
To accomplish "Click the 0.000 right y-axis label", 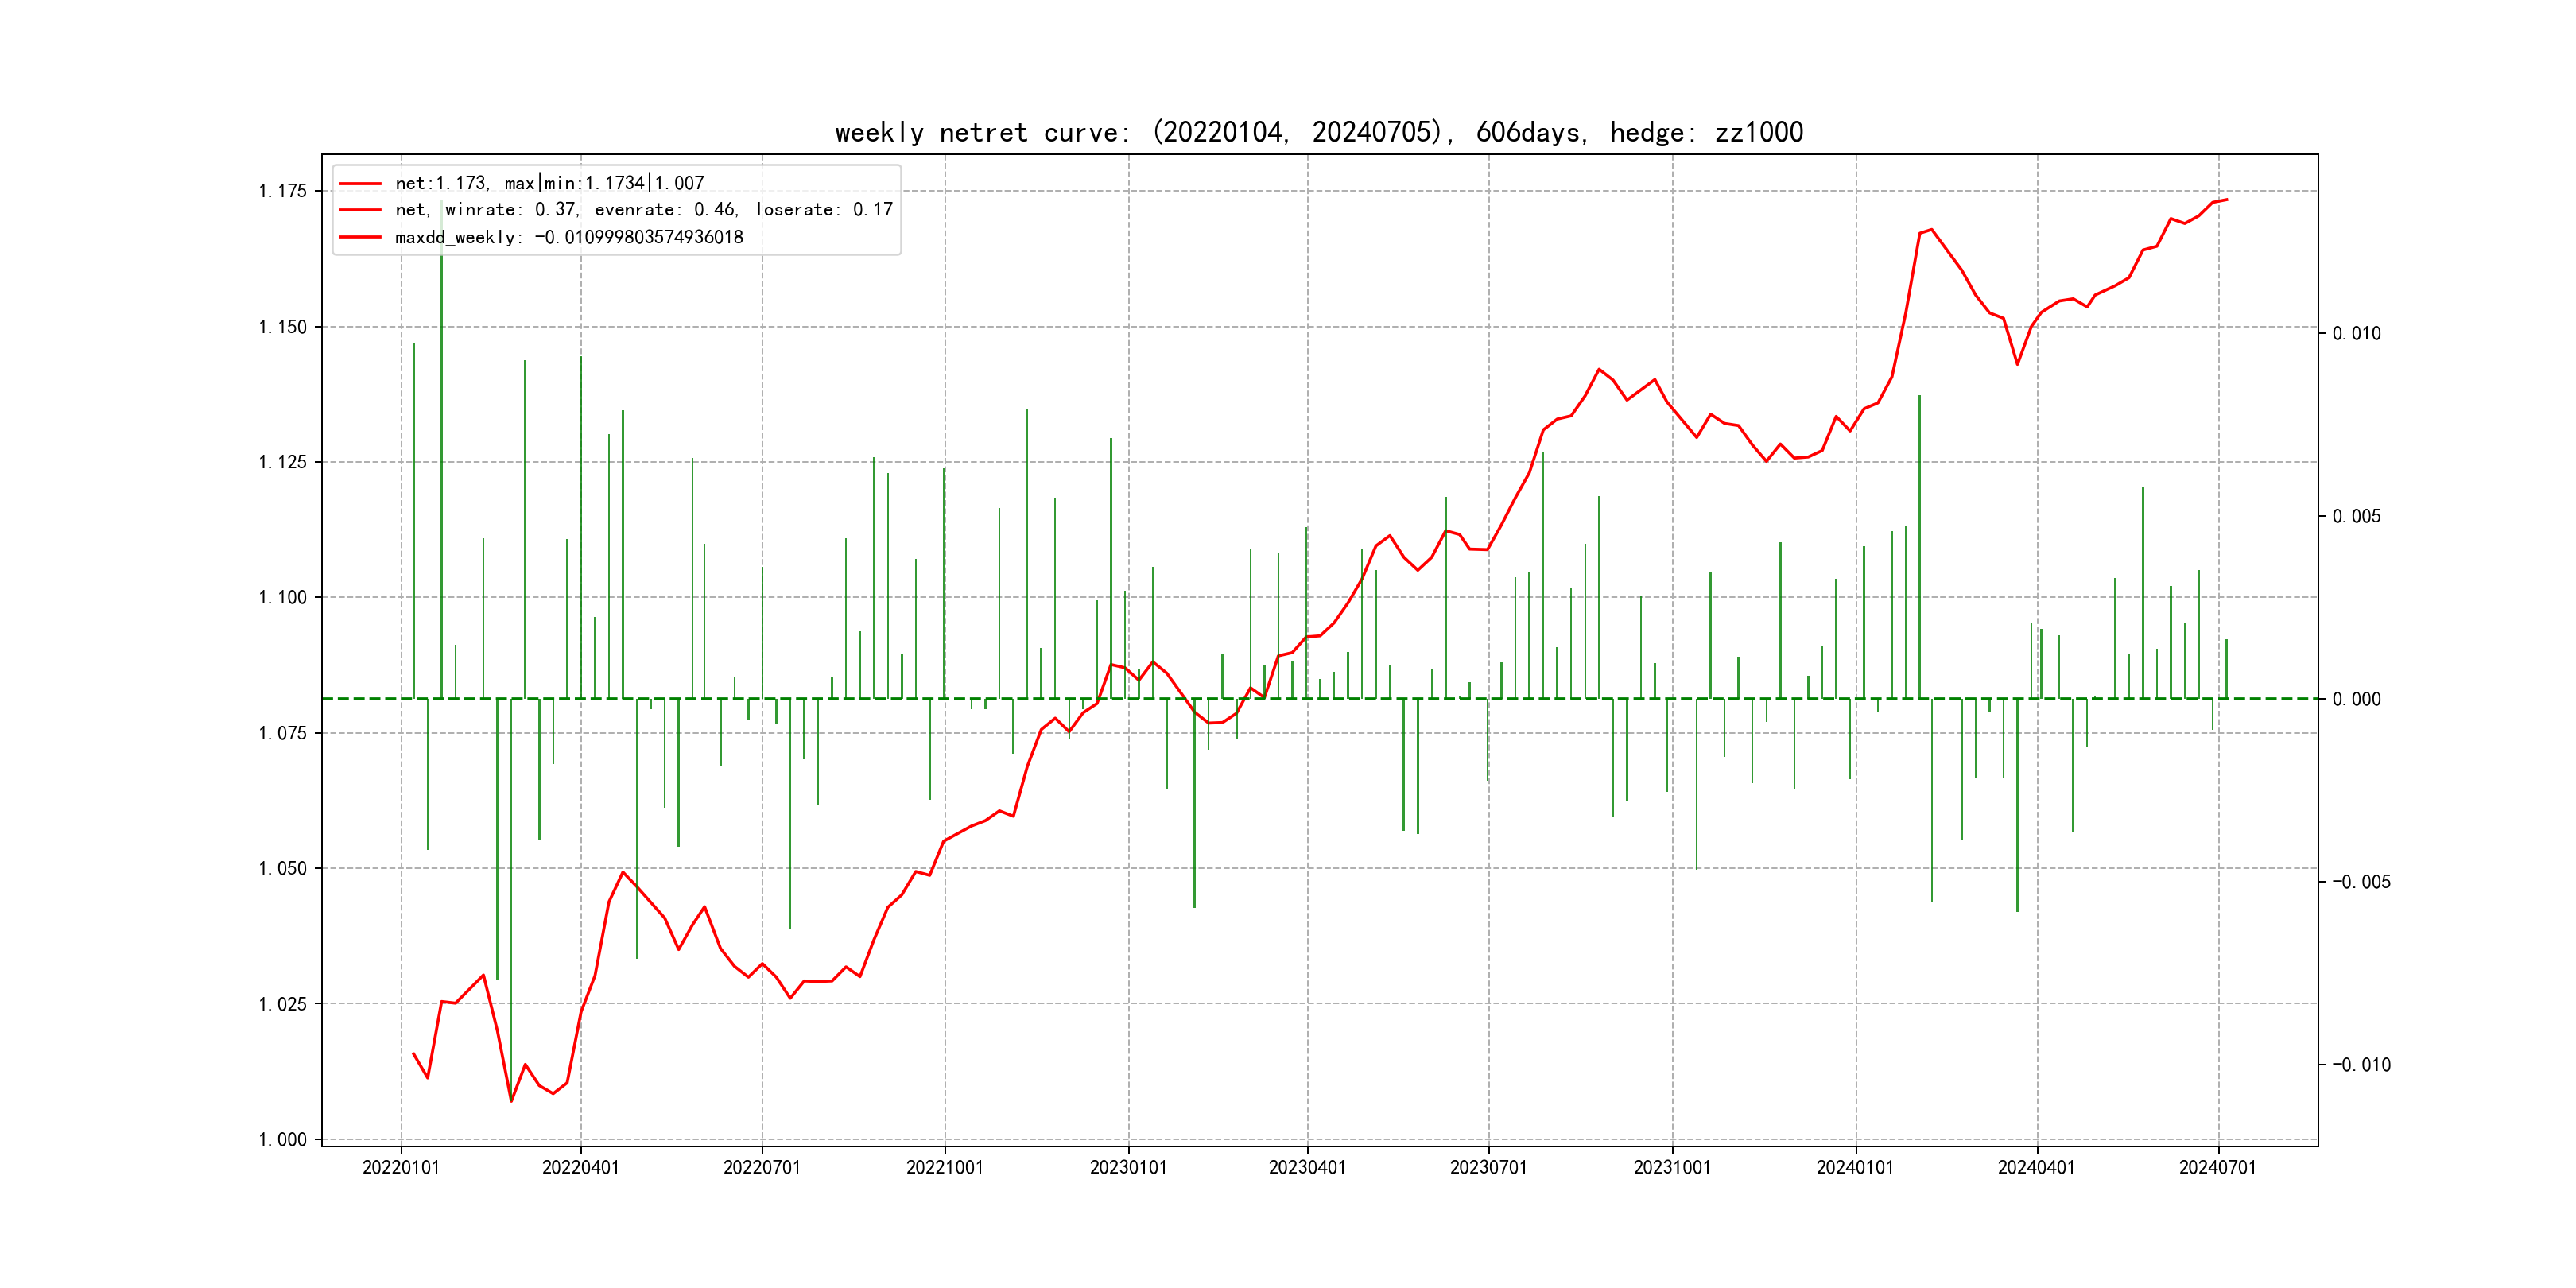I will (x=2356, y=699).
